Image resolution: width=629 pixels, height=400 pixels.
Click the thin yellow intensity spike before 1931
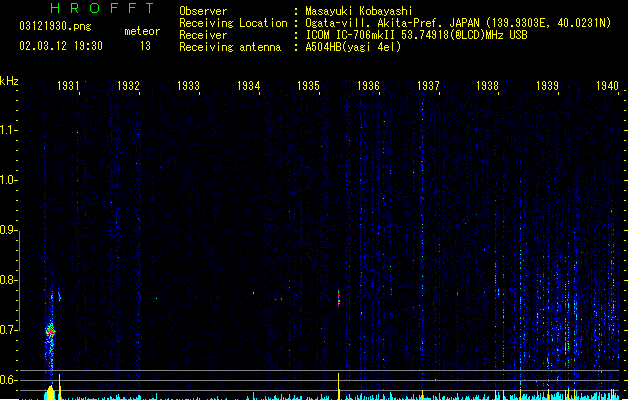pos(59,387)
